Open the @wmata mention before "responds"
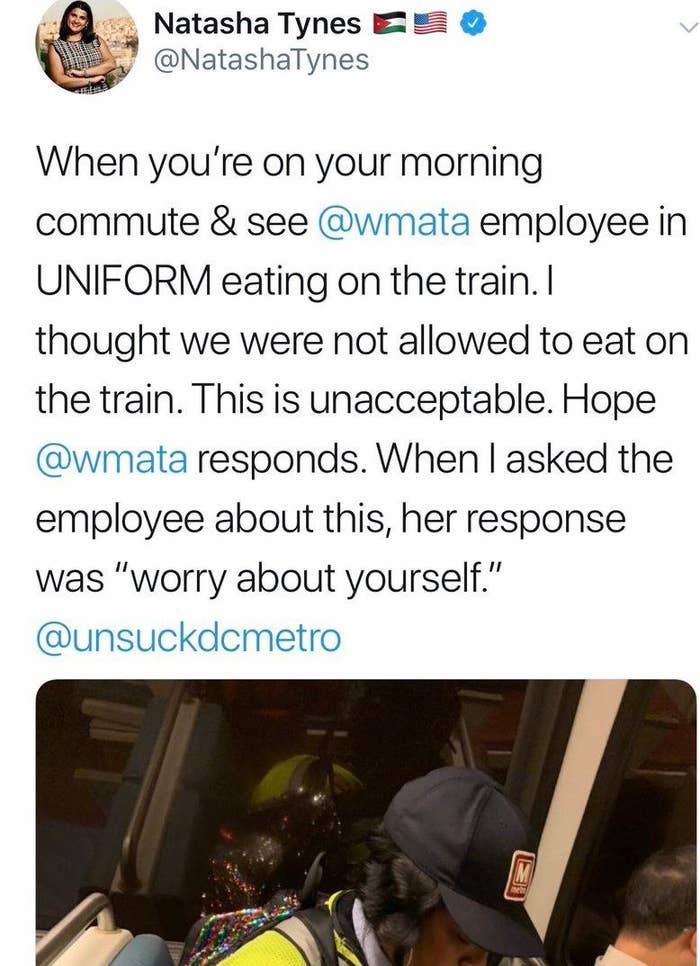Viewport: 700px width, 966px height. point(112,460)
